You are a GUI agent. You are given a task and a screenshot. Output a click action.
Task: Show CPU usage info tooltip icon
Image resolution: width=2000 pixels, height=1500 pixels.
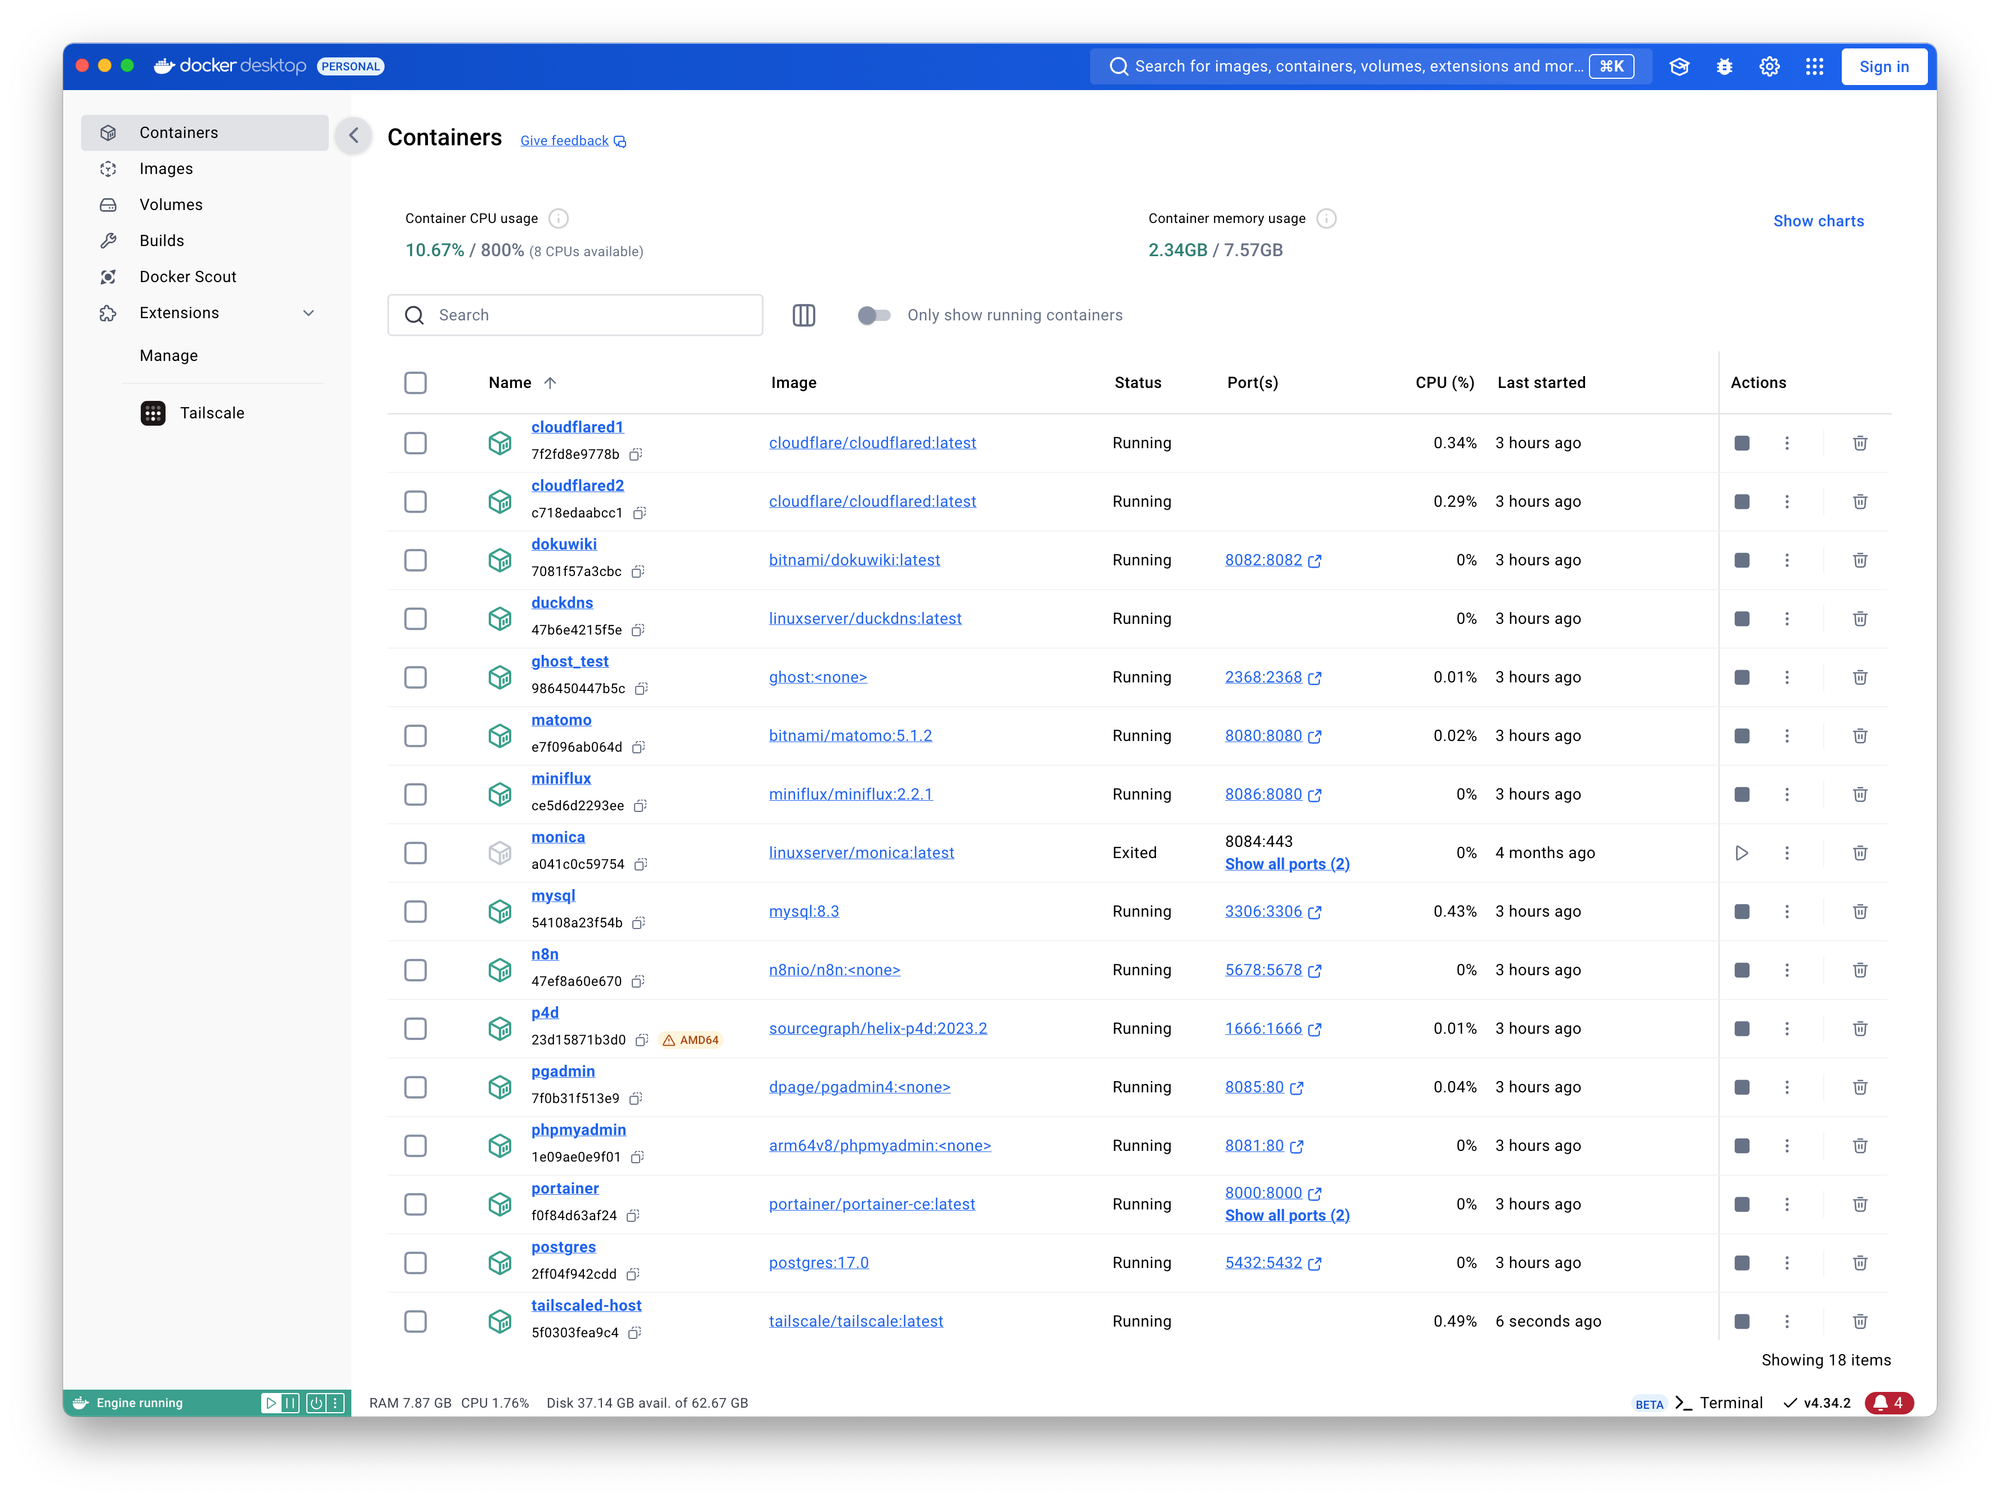click(x=559, y=218)
